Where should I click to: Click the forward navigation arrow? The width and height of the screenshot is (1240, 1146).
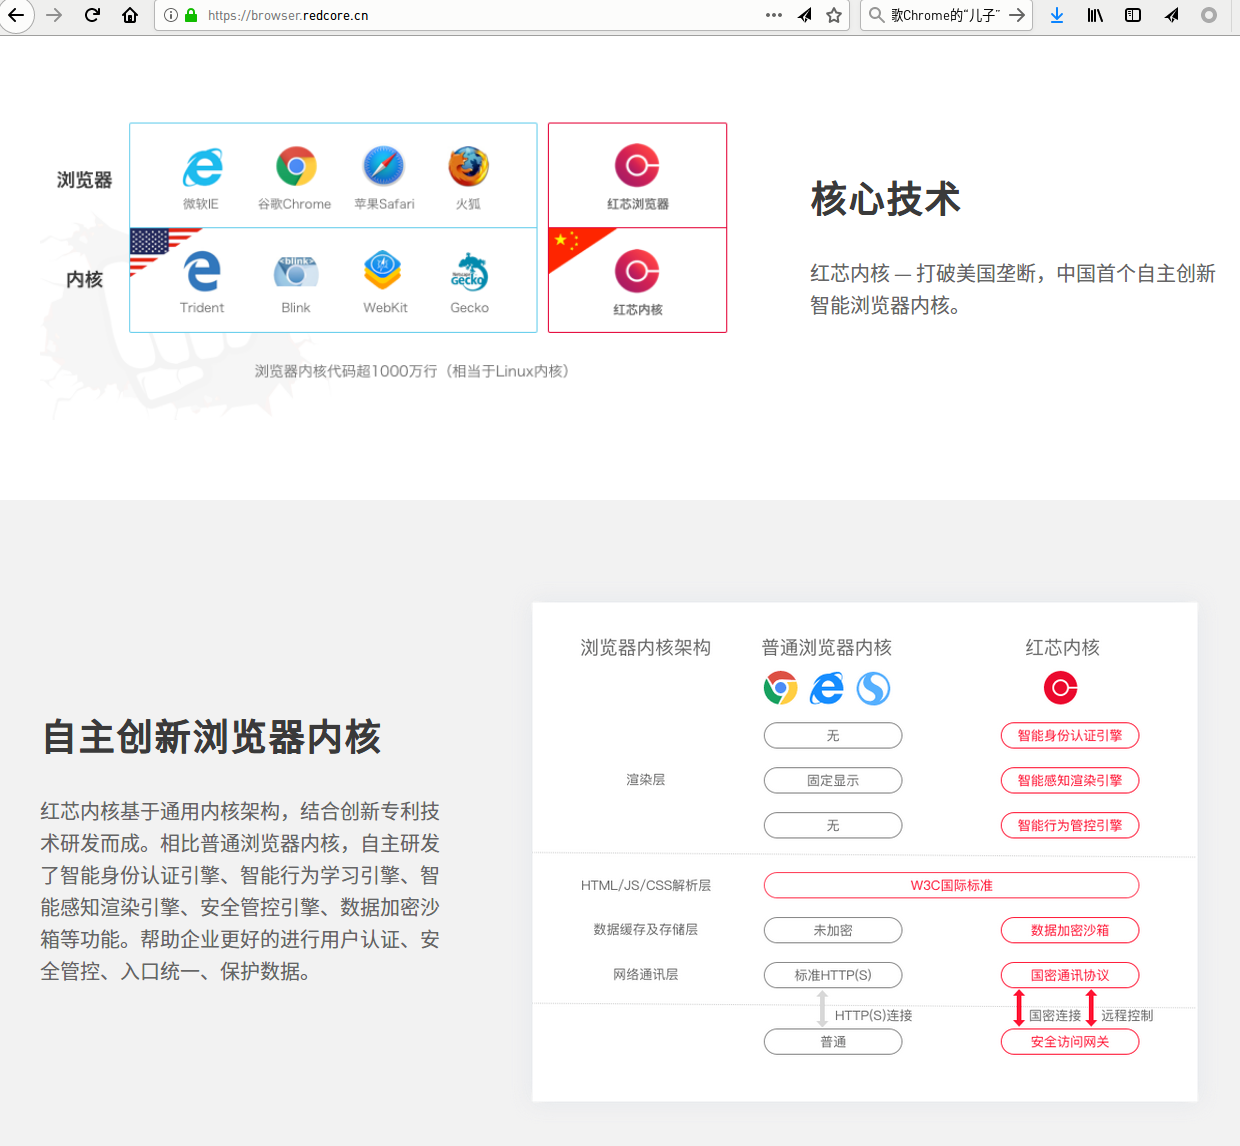click(x=54, y=15)
